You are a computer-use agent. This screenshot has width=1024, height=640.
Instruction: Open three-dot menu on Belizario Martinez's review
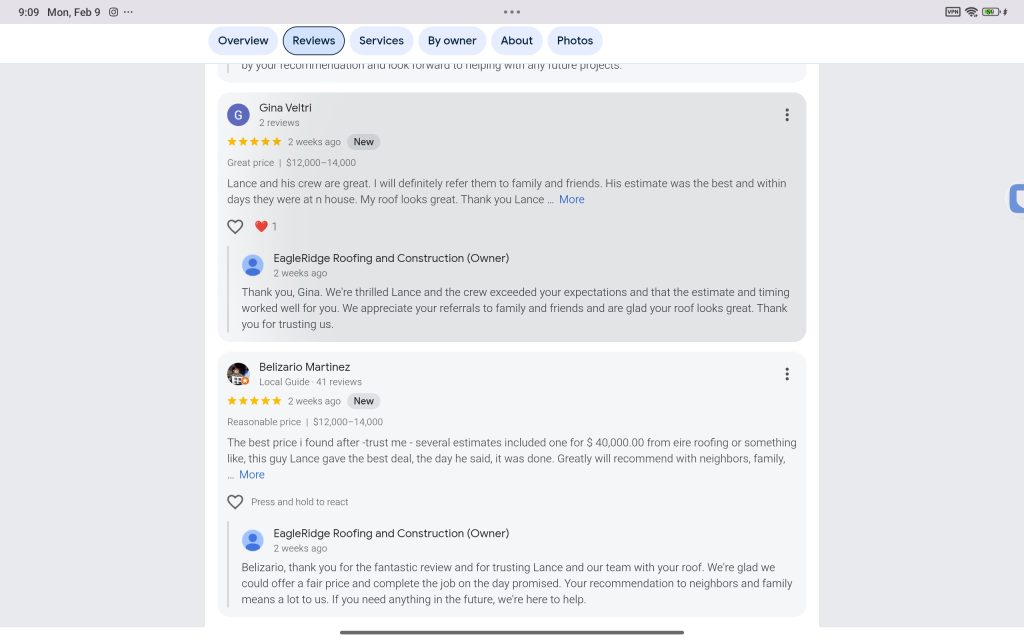pos(787,374)
